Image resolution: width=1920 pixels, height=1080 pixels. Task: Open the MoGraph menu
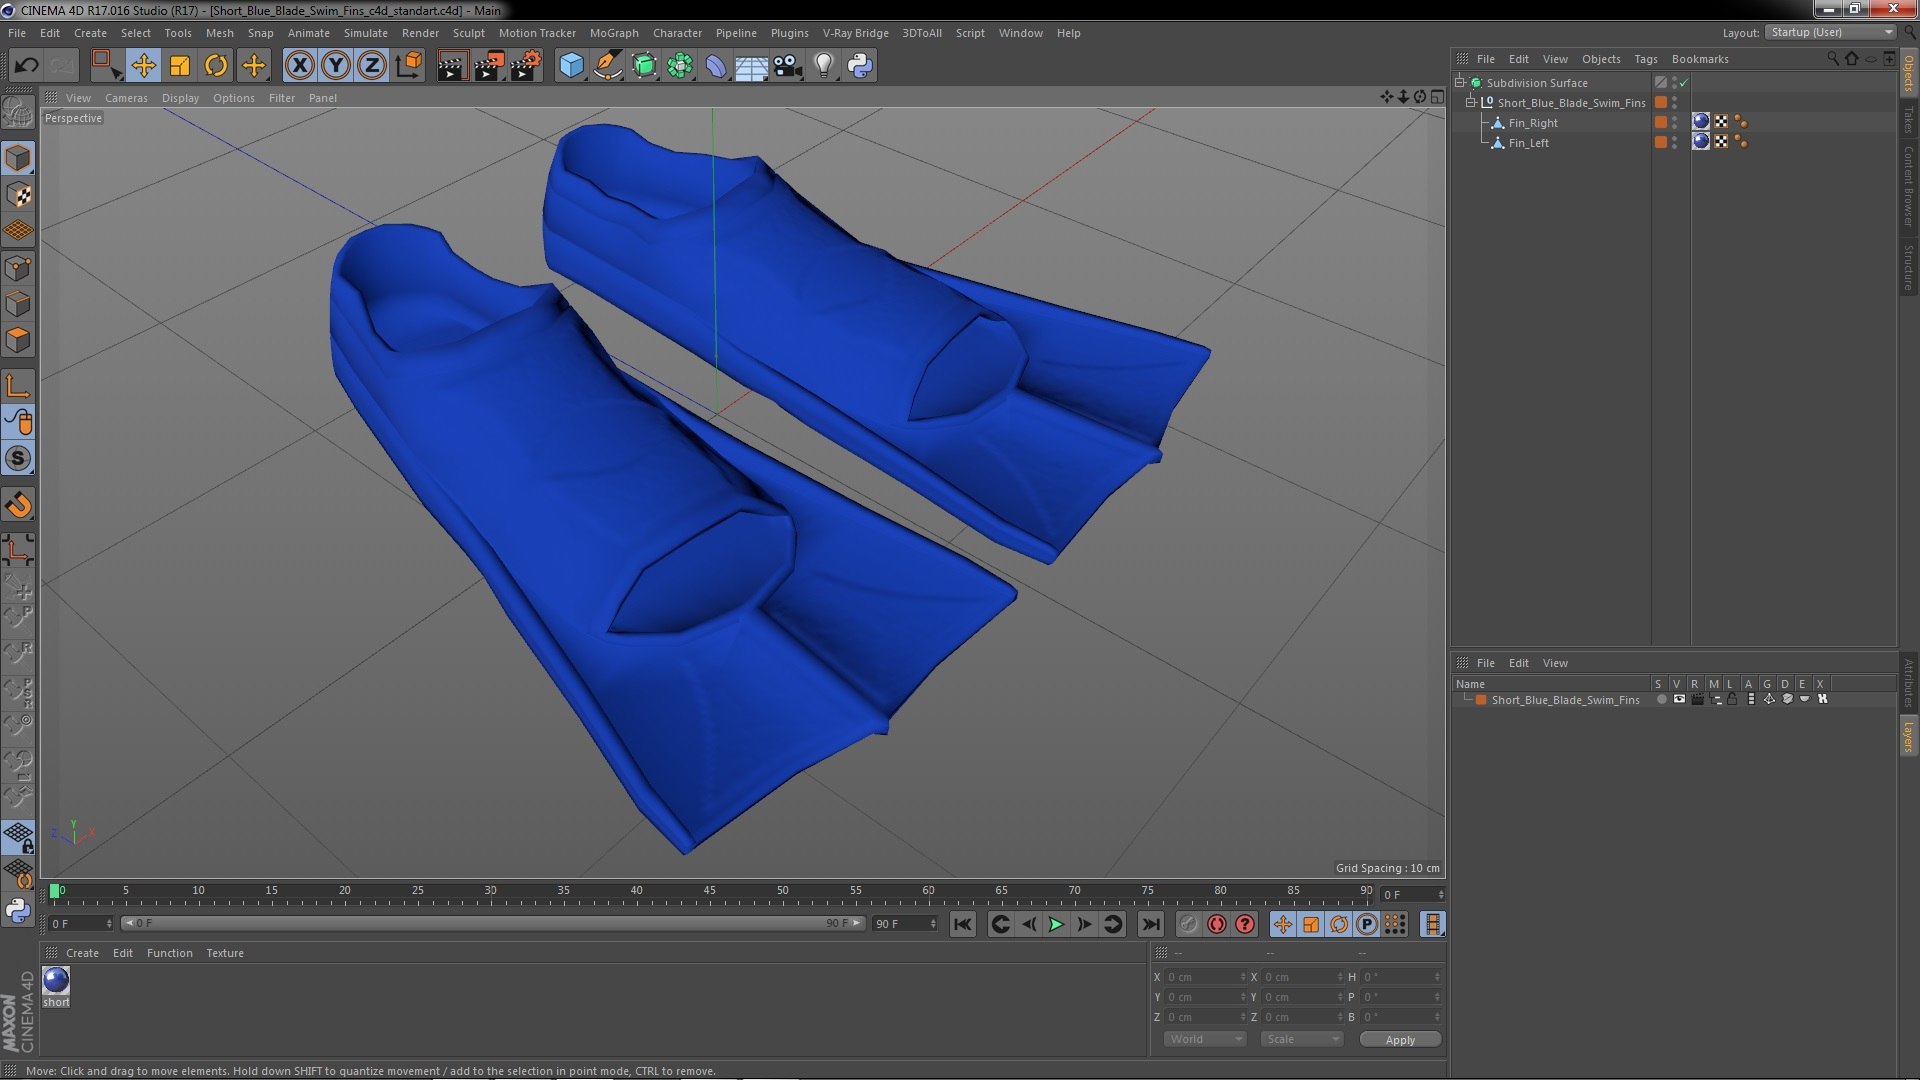click(x=613, y=33)
